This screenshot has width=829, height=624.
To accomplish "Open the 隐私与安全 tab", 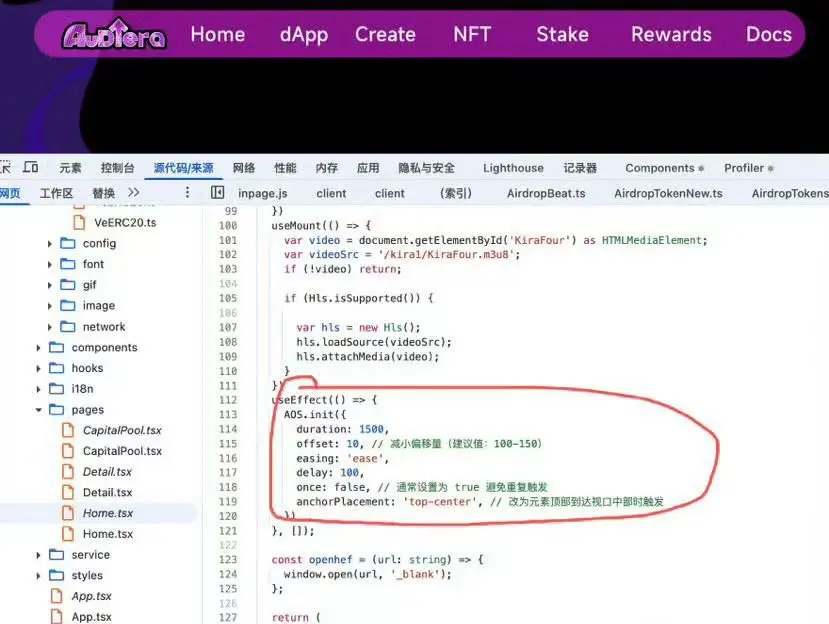I will click(x=426, y=168).
